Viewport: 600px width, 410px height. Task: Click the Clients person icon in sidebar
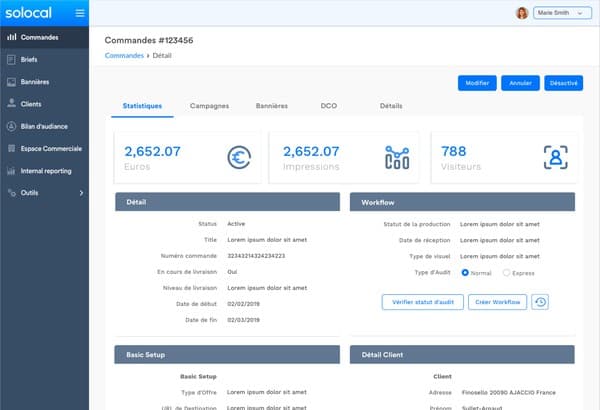click(11, 104)
